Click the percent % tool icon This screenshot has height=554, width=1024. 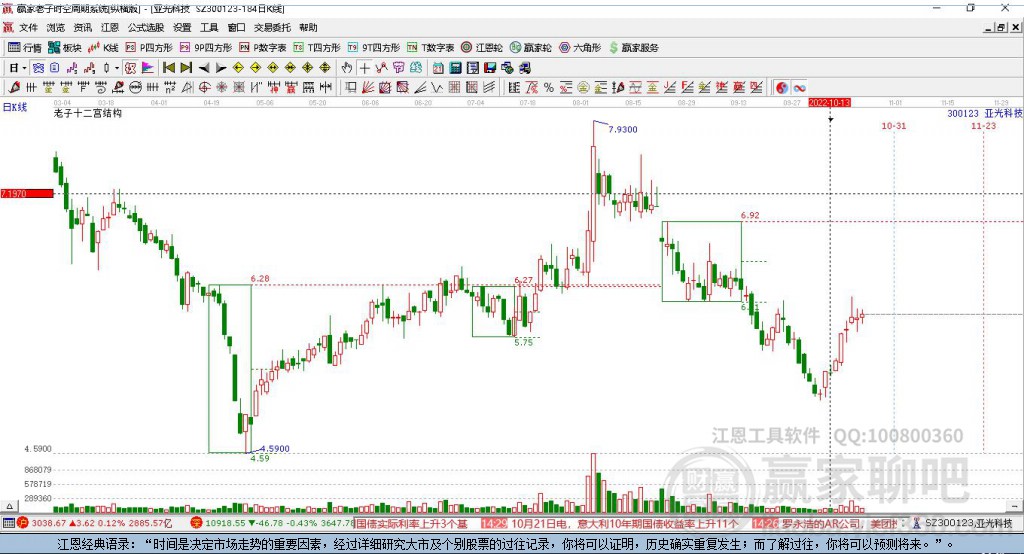click(549, 88)
